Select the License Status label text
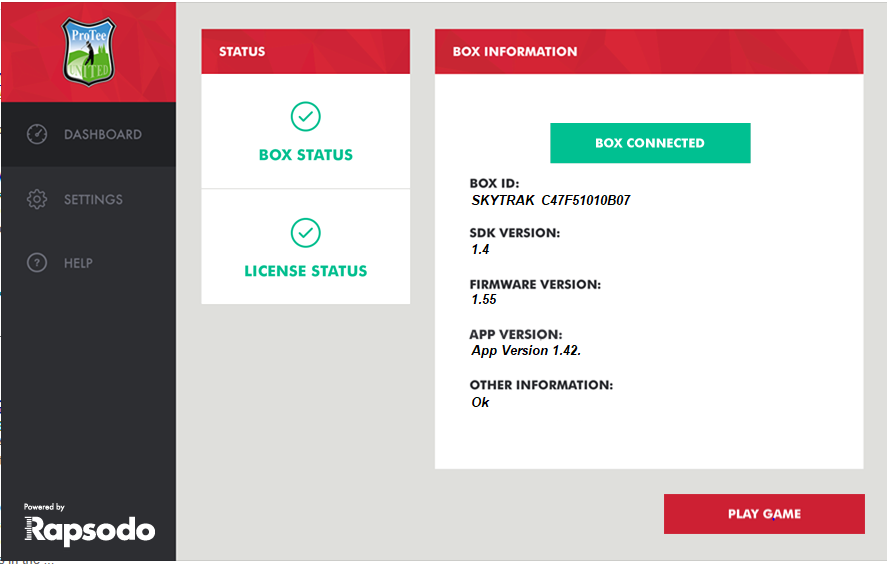This screenshot has height=564, width=887. 306,271
